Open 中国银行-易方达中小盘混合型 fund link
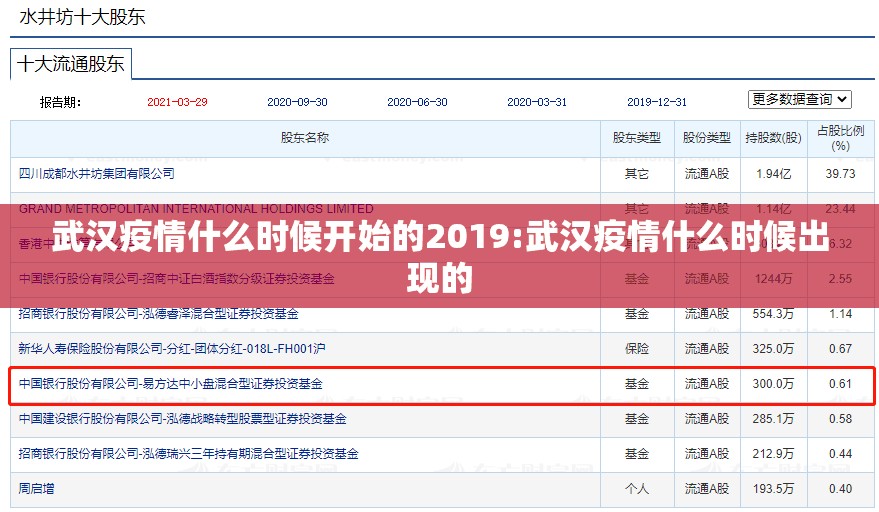Screen dimensions: 879x512 [x=170, y=384]
